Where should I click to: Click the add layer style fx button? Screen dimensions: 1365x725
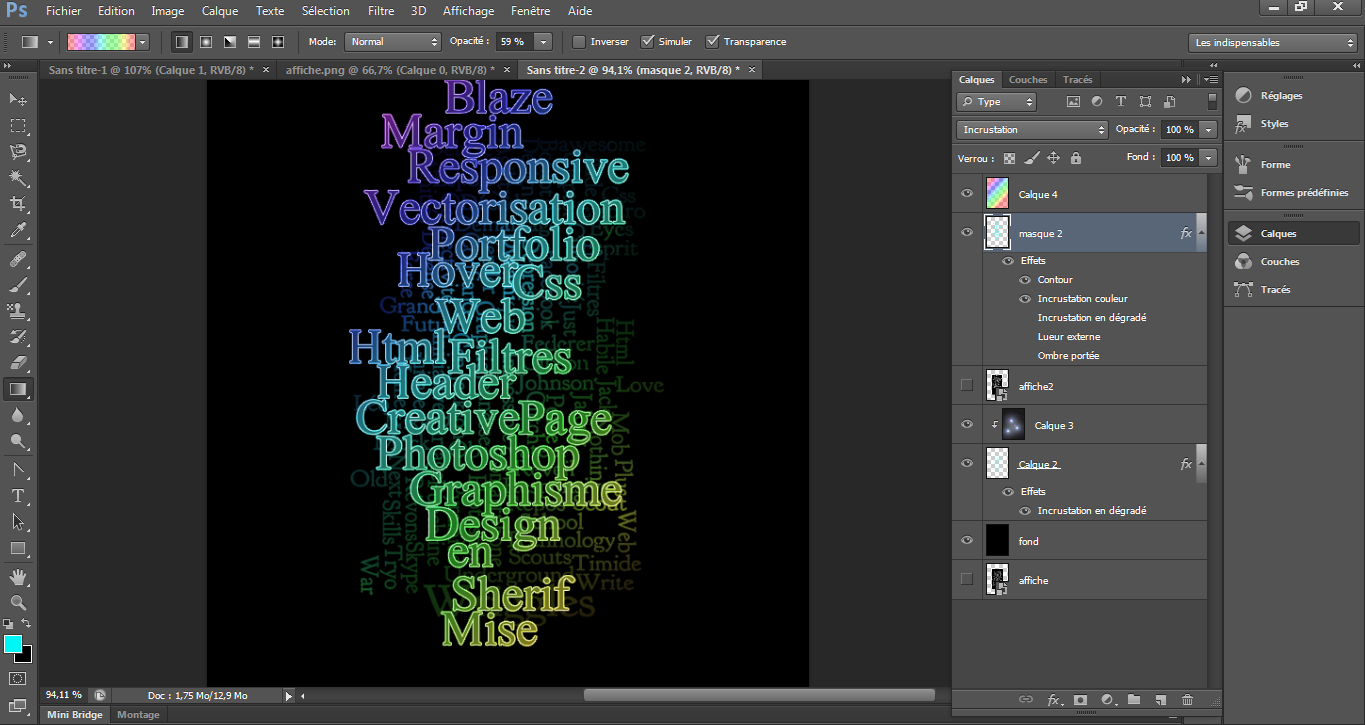click(x=1053, y=700)
